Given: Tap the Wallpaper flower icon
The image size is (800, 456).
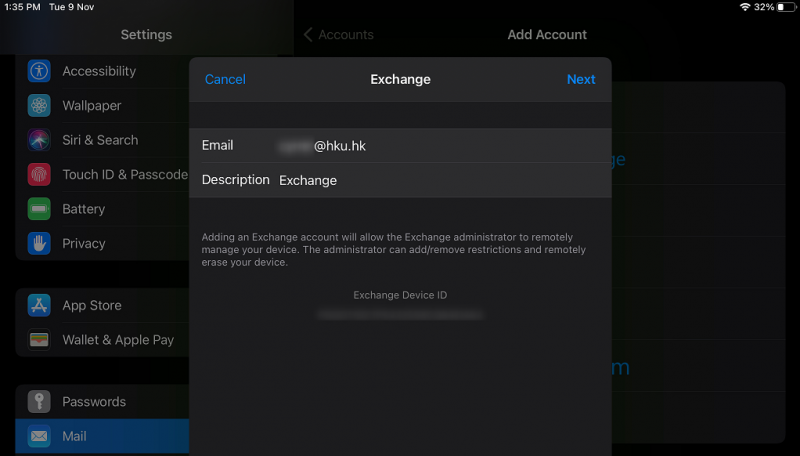Looking at the screenshot, I should point(39,106).
